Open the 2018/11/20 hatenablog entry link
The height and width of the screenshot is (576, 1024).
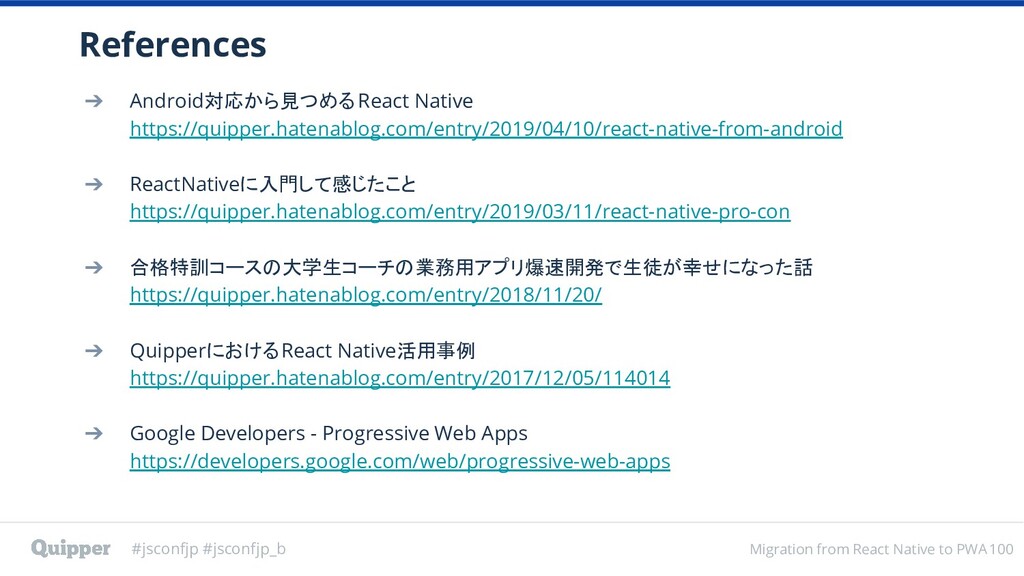[x=366, y=295]
